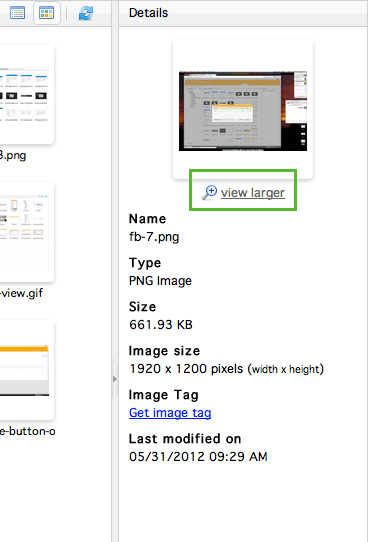This screenshot has height=542, width=369.
Task: Click the file name fb-7.png
Action: pyautogui.click(x=154, y=237)
